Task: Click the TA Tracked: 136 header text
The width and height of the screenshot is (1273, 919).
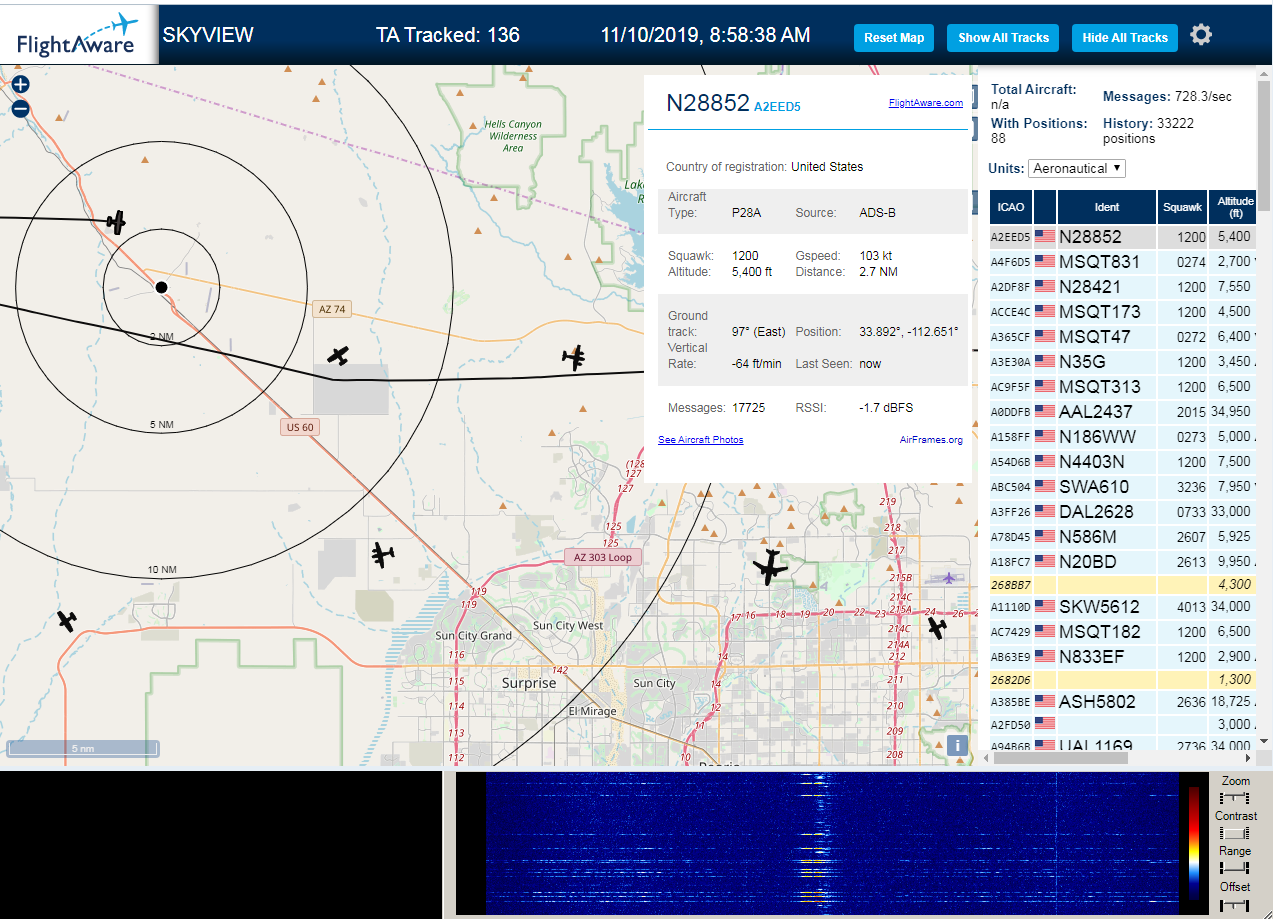Action: point(448,35)
